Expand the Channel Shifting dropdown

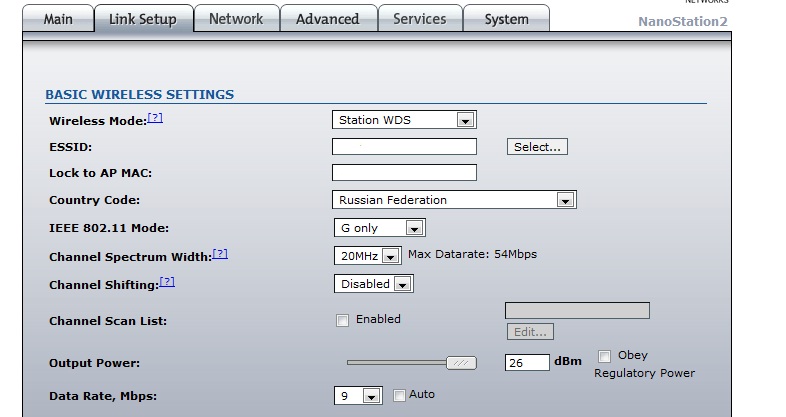pos(373,284)
